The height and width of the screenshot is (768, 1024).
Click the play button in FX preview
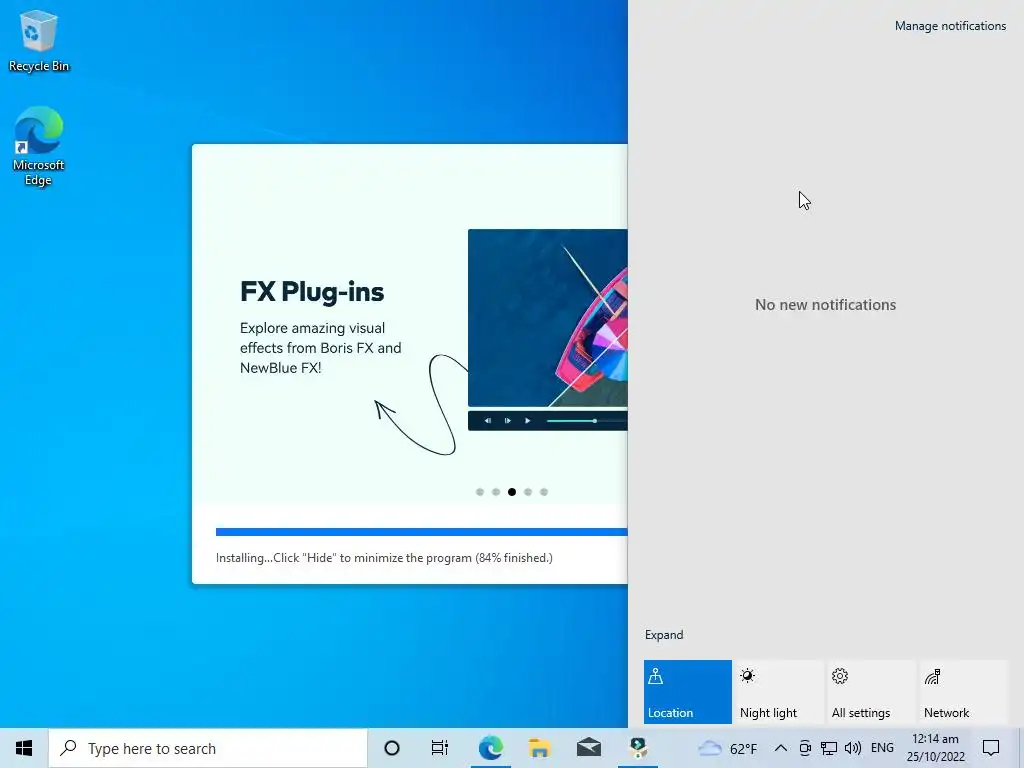pyautogui.click(x=528, y=421)
